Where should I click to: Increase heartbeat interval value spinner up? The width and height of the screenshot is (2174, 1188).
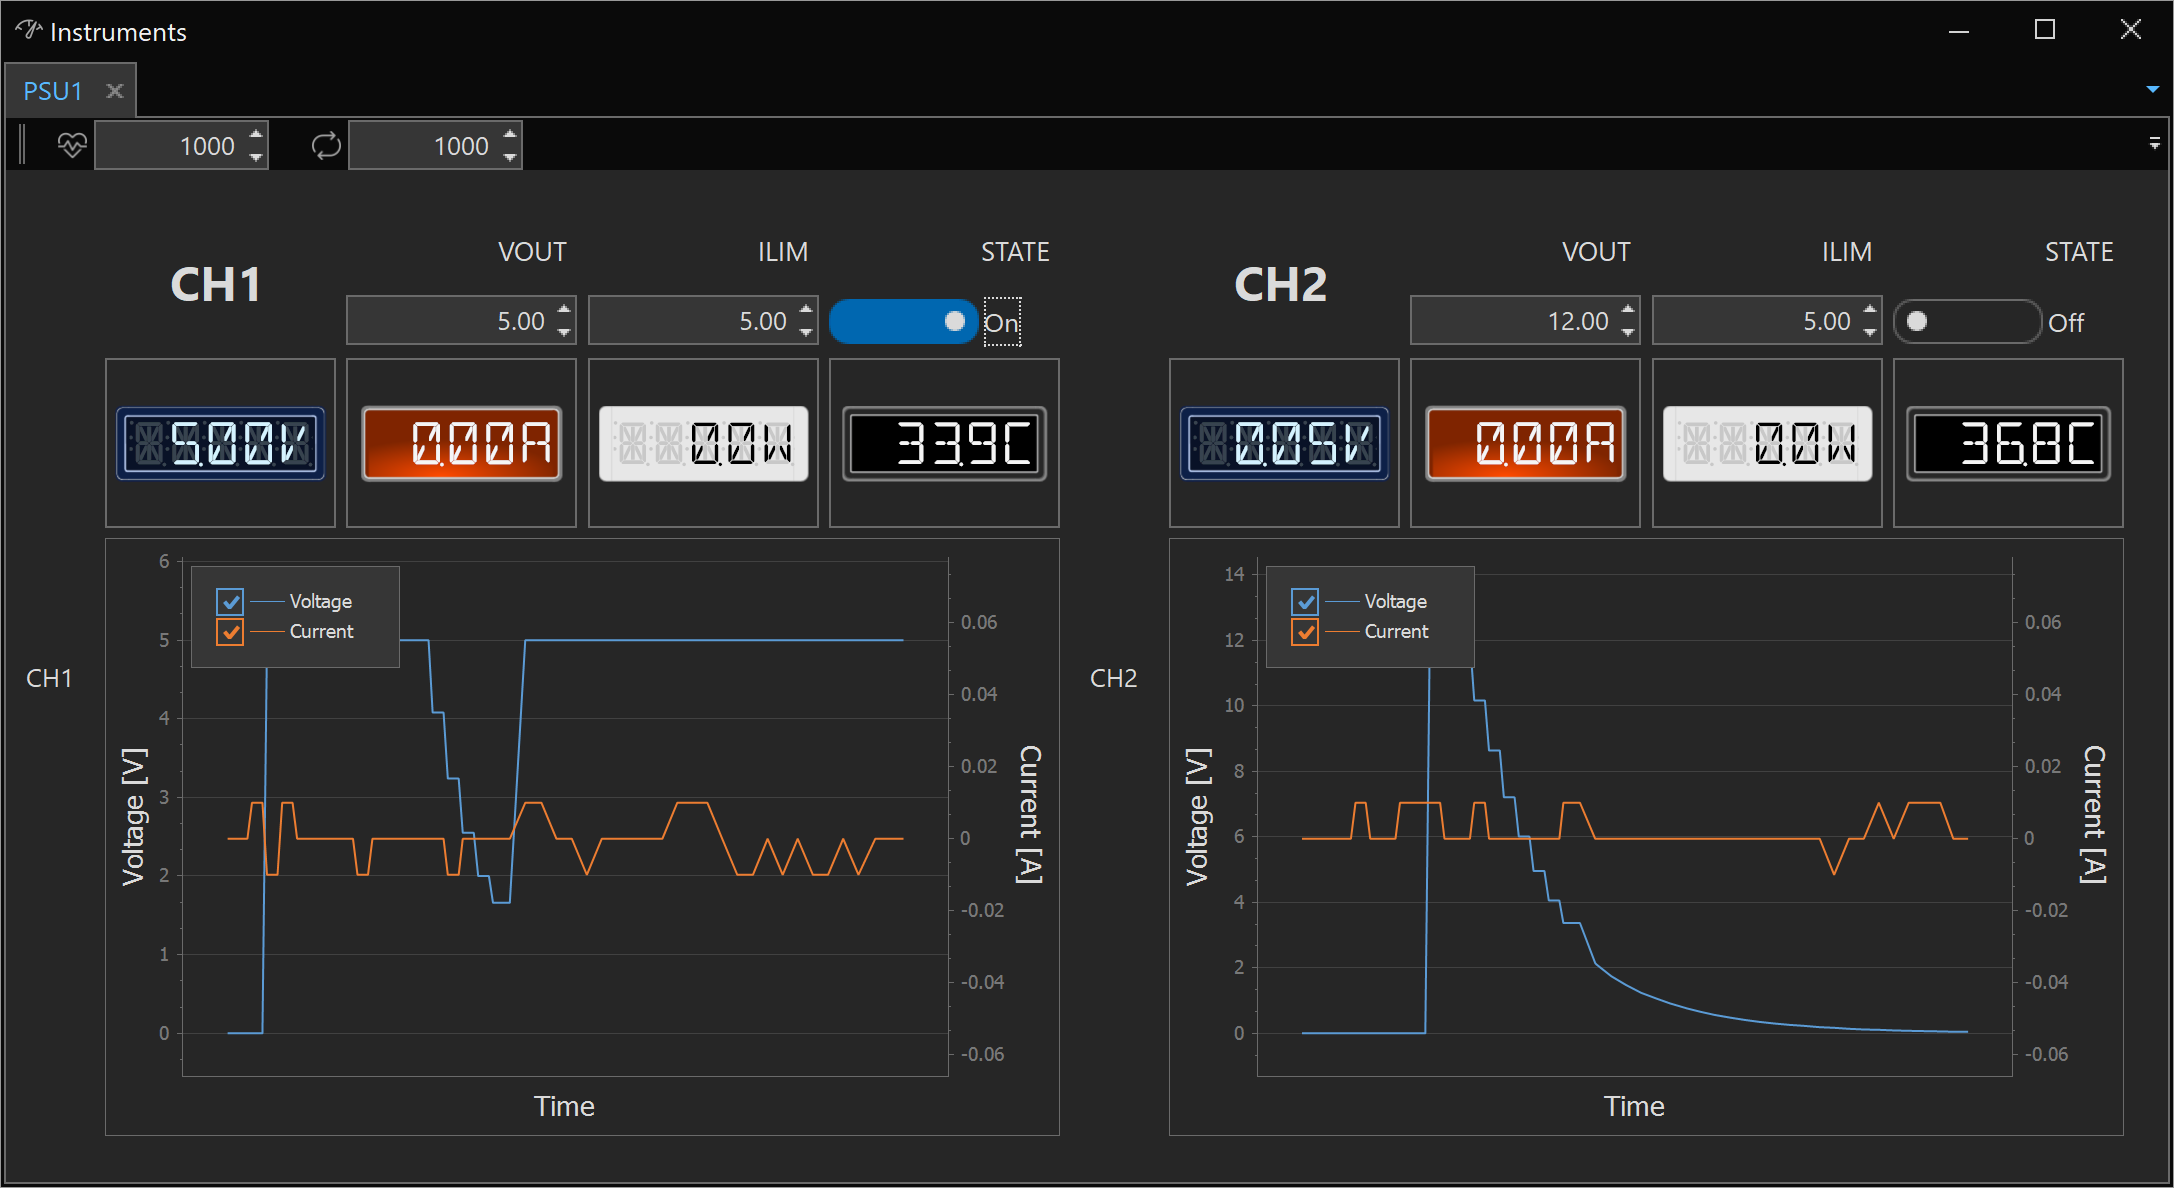point(256,135)
